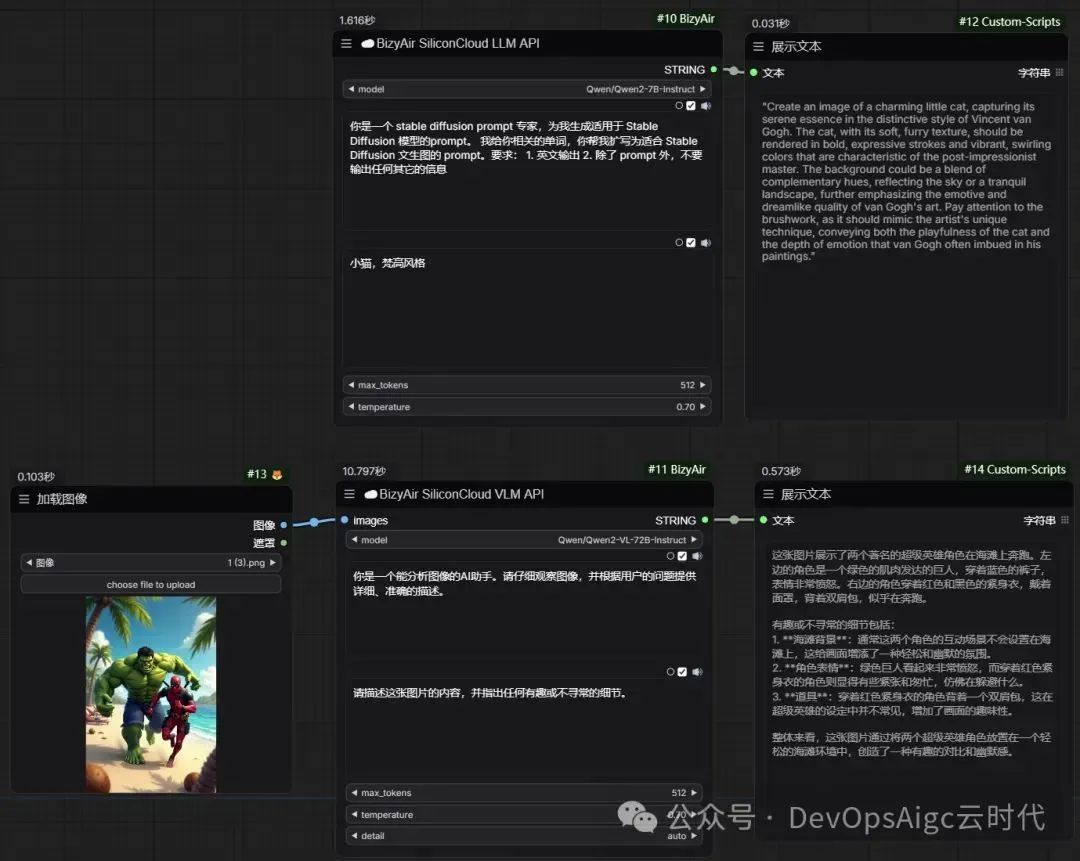The height and width of the screenshot is (861, 1080).
Task: Click the previous arrow on the LLM model selector
Action: [x=351, y=89]
